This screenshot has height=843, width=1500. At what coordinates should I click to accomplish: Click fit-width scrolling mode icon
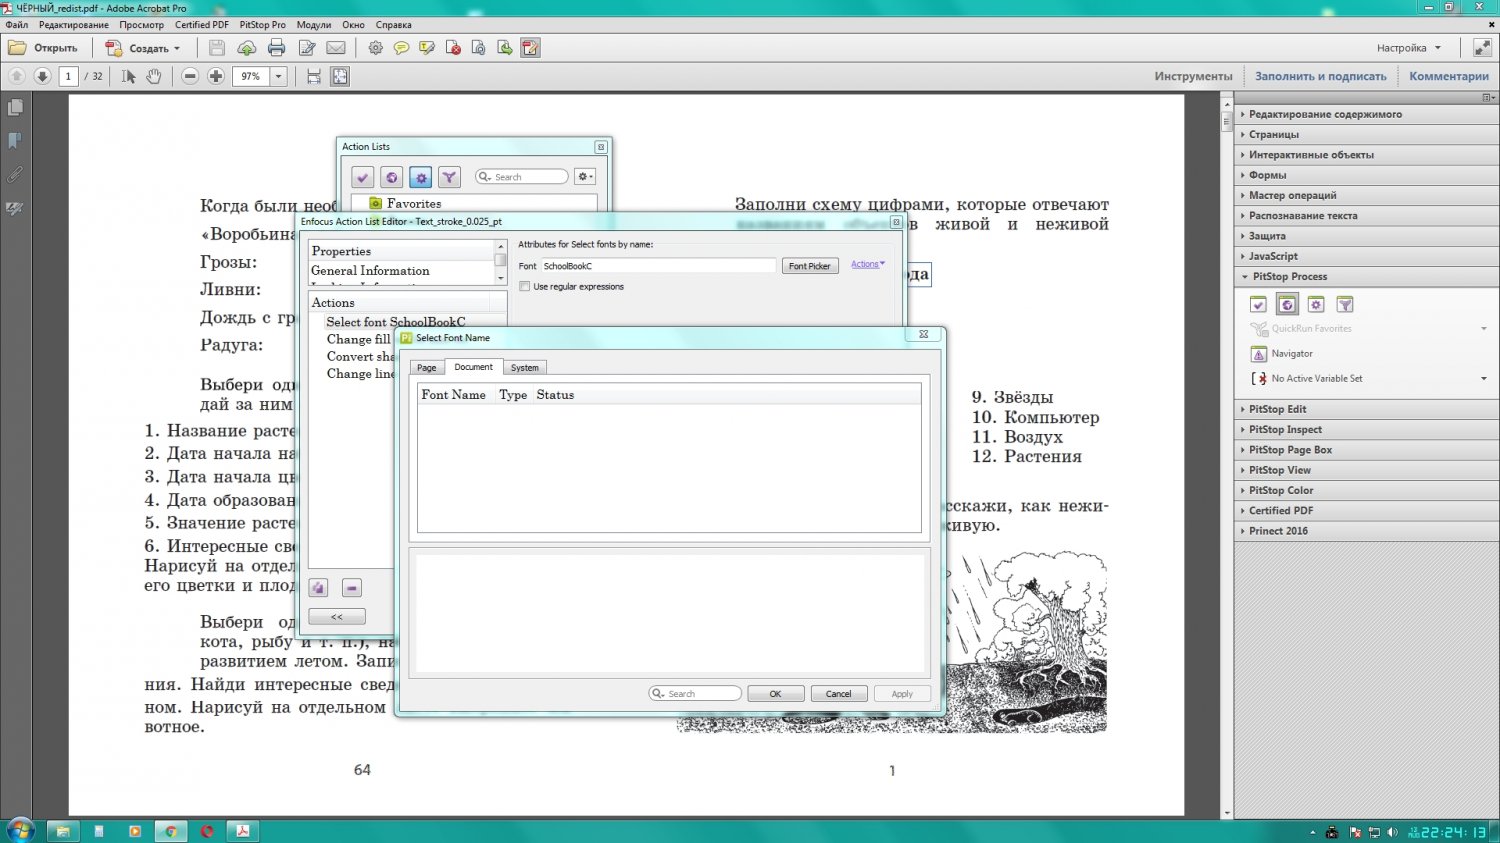(x=314, y=76)
